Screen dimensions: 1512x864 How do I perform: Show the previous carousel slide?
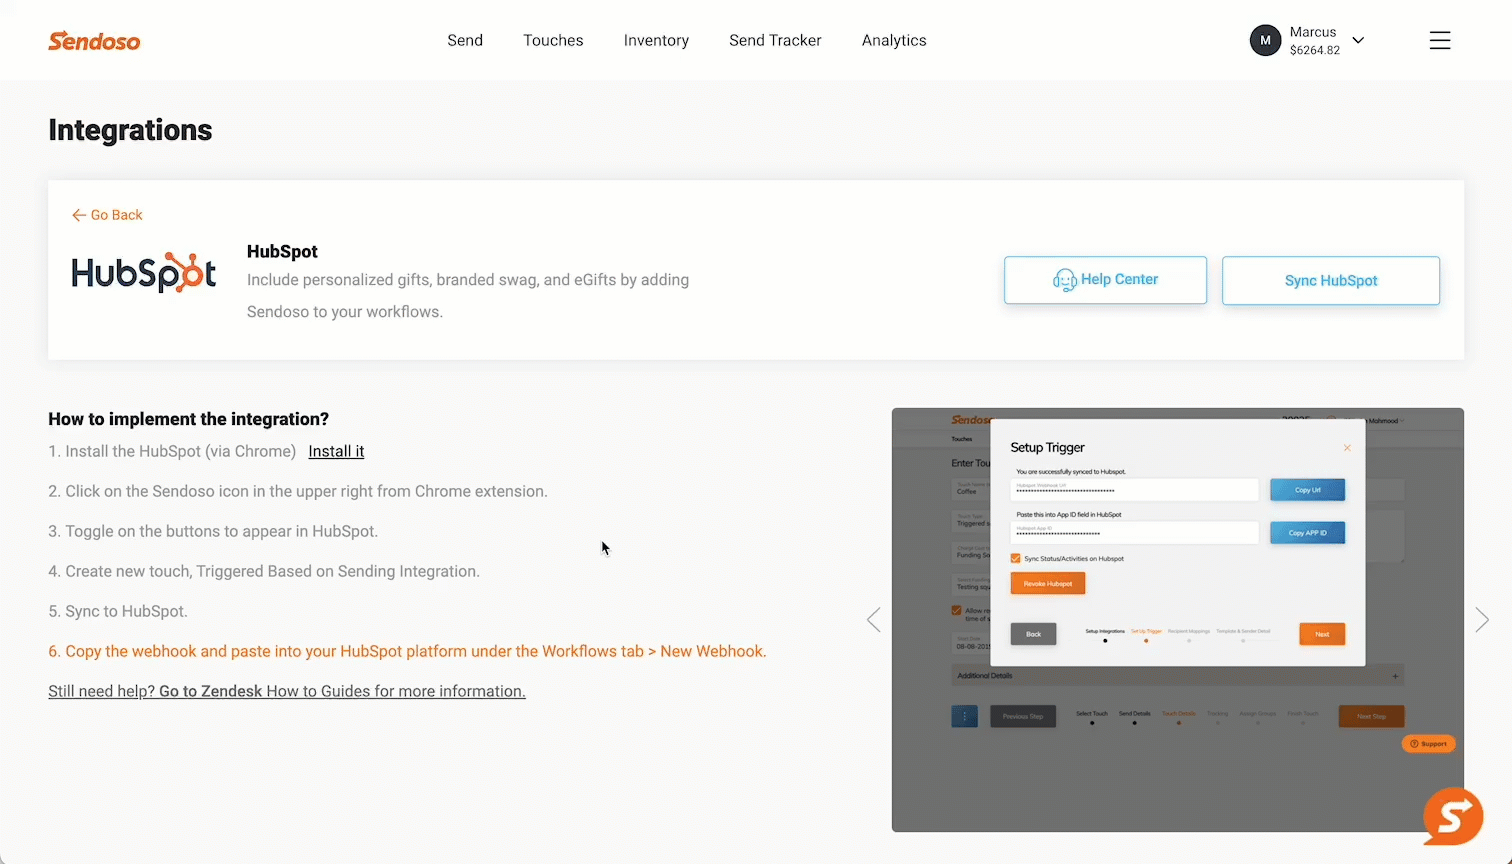coord(874,620)
